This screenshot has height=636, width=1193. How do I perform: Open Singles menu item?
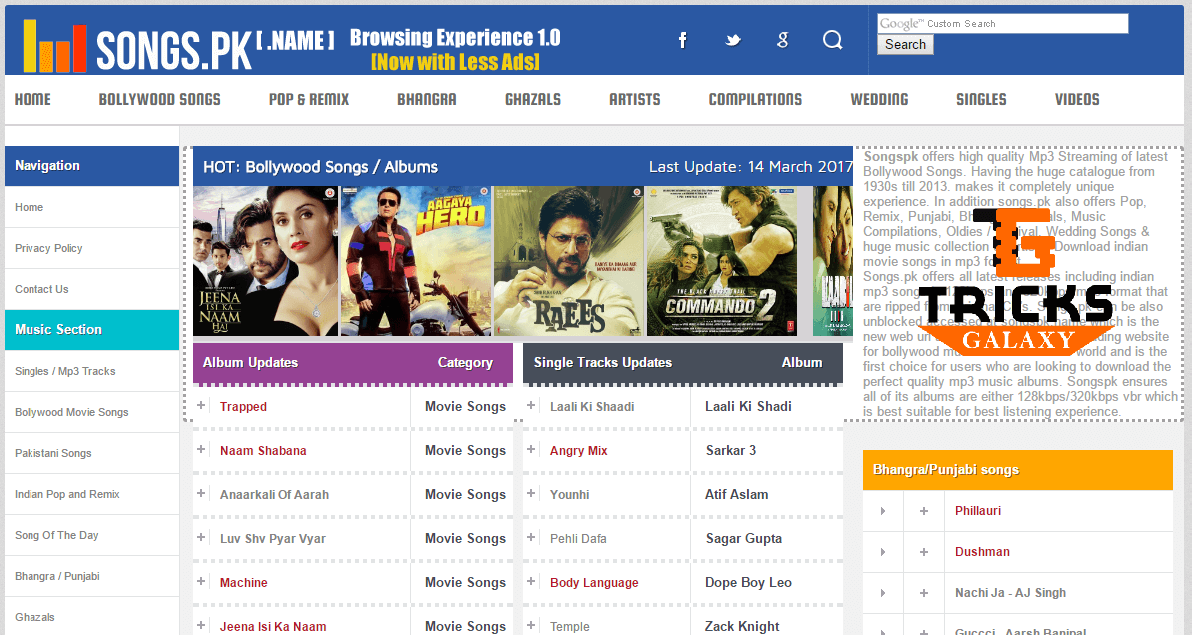[x=981, y=100]
